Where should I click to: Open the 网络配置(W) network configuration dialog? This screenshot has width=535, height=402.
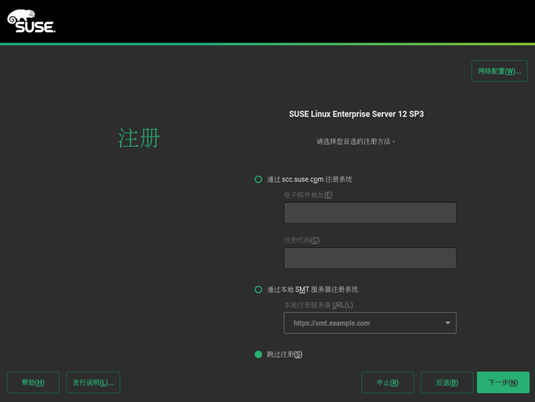point(499,71)
